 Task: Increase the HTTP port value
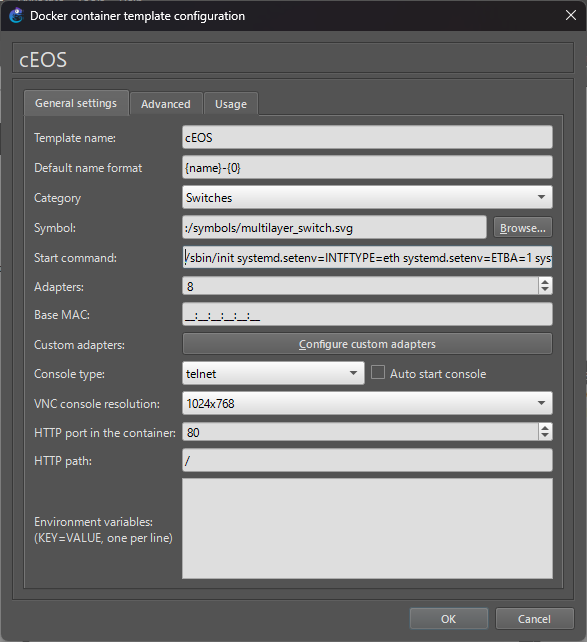tap(545, 427)
